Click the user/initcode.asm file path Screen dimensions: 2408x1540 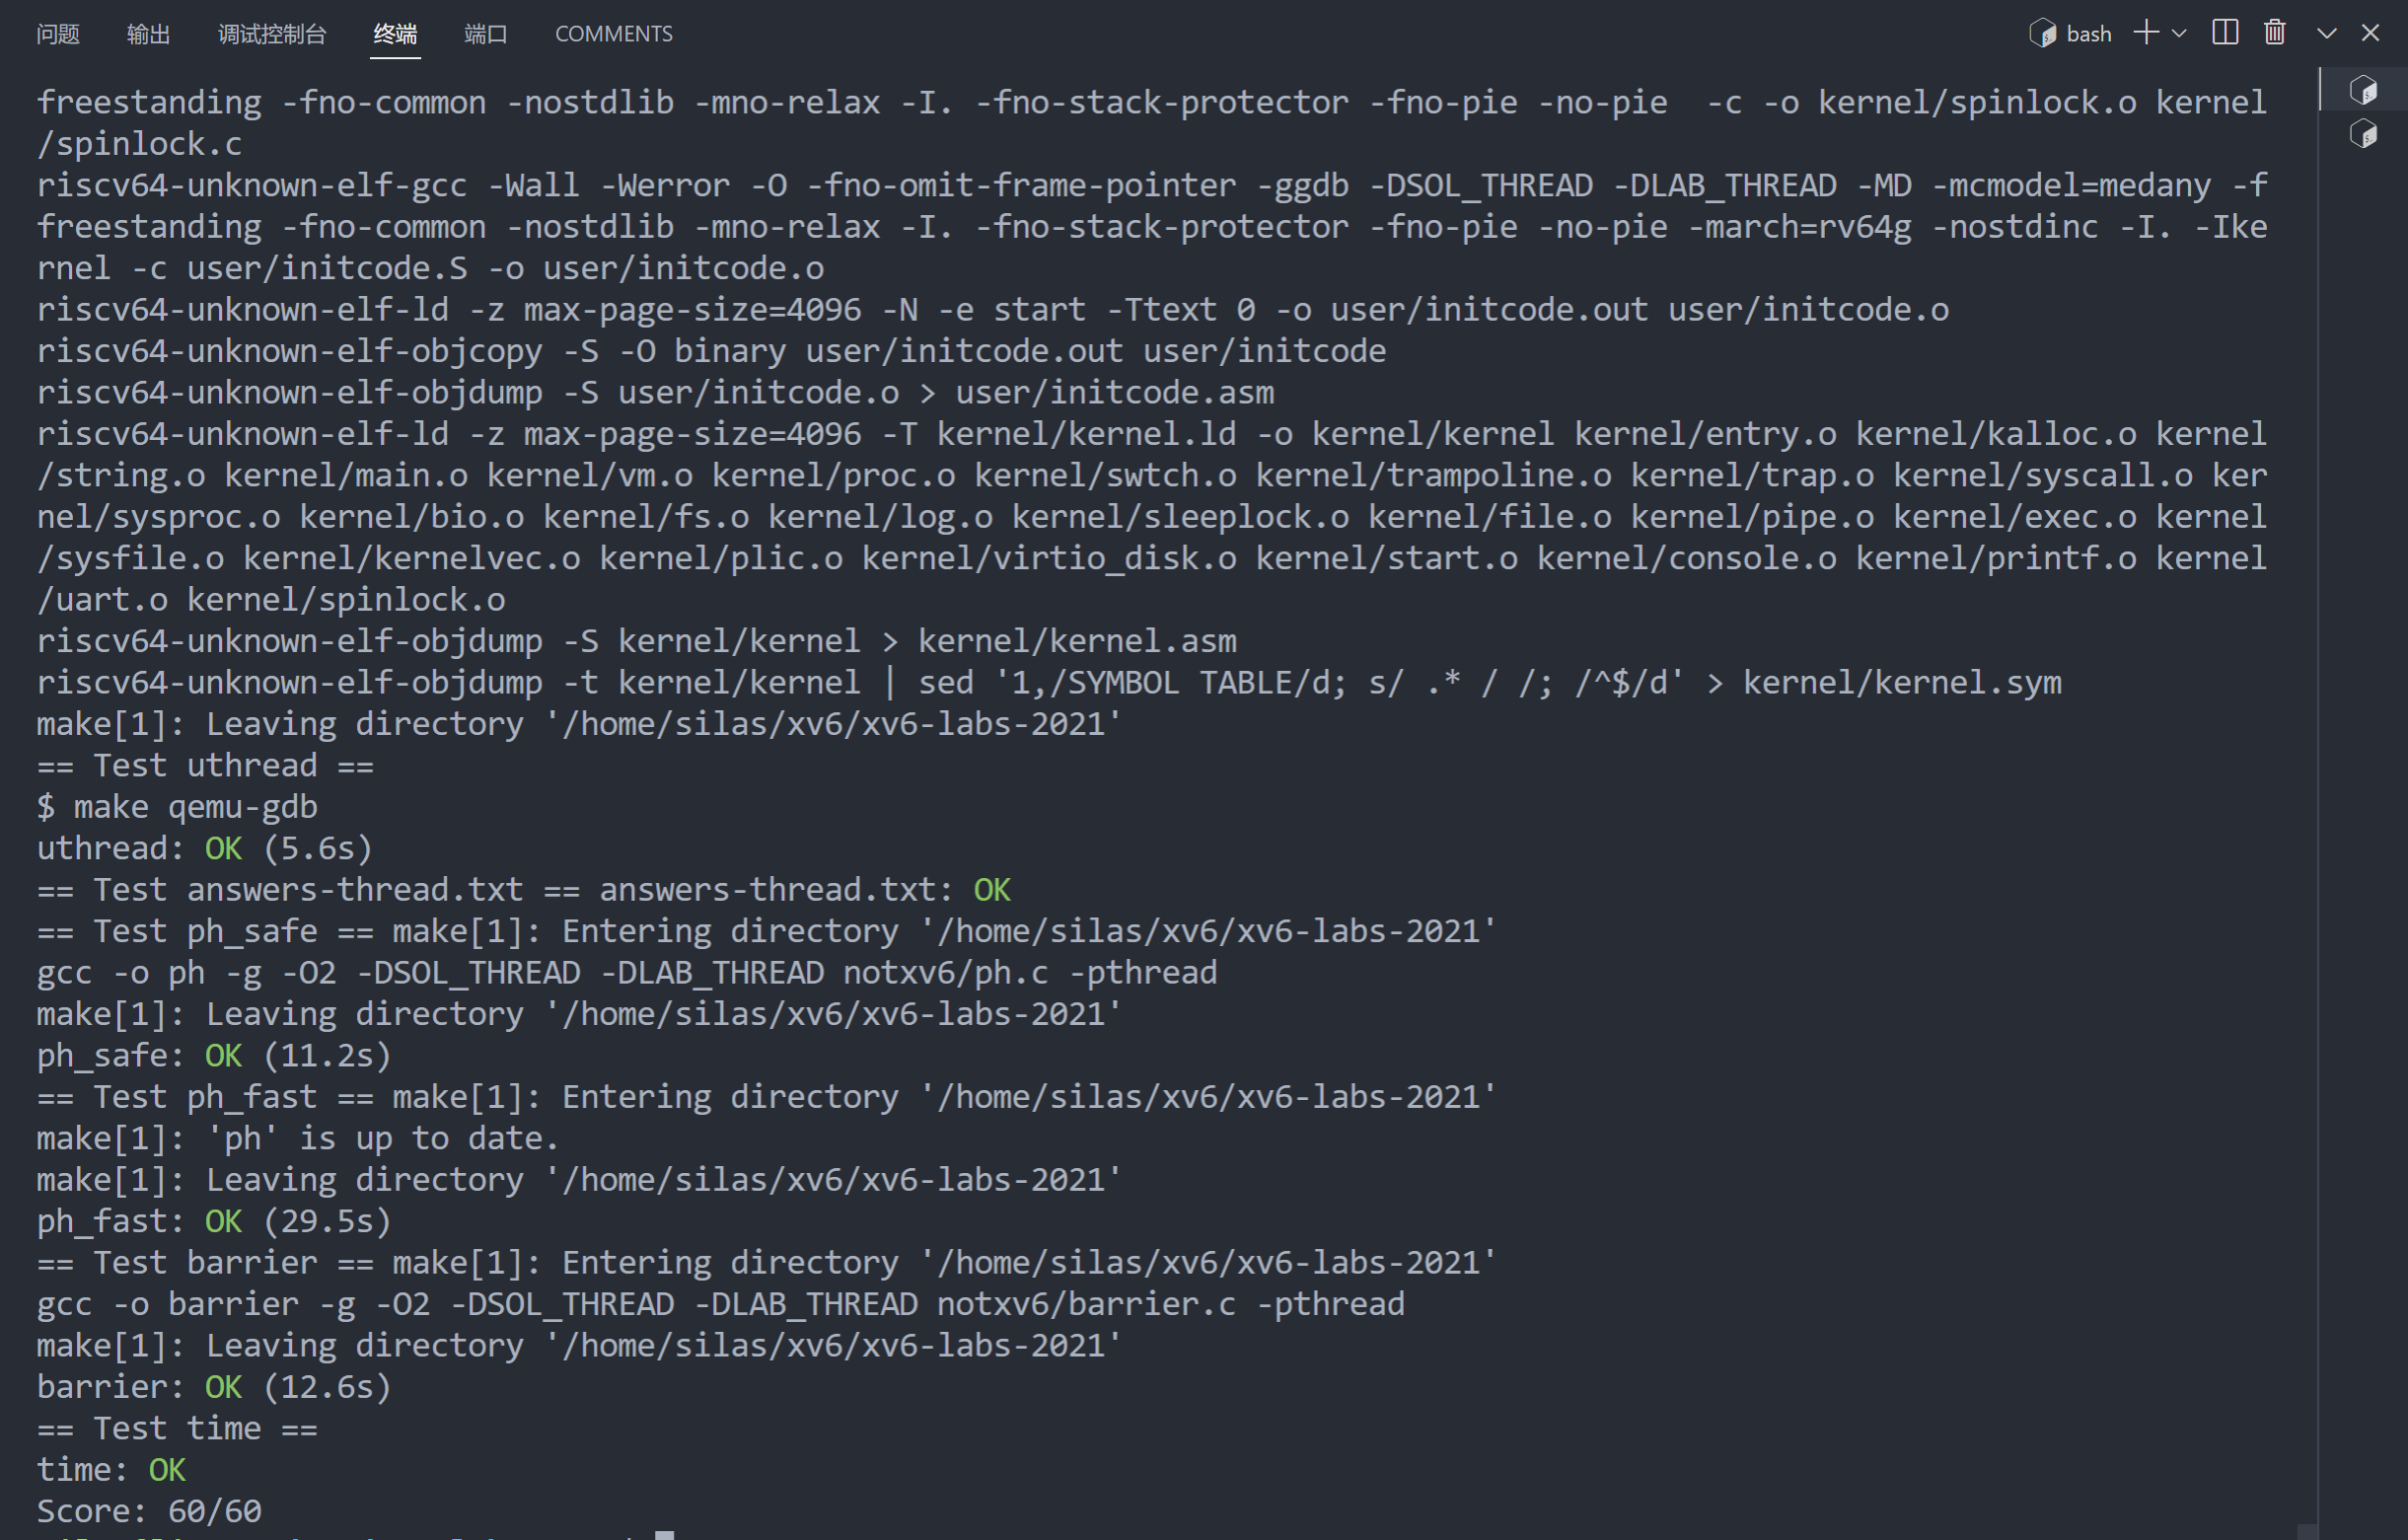point(1114,393)
